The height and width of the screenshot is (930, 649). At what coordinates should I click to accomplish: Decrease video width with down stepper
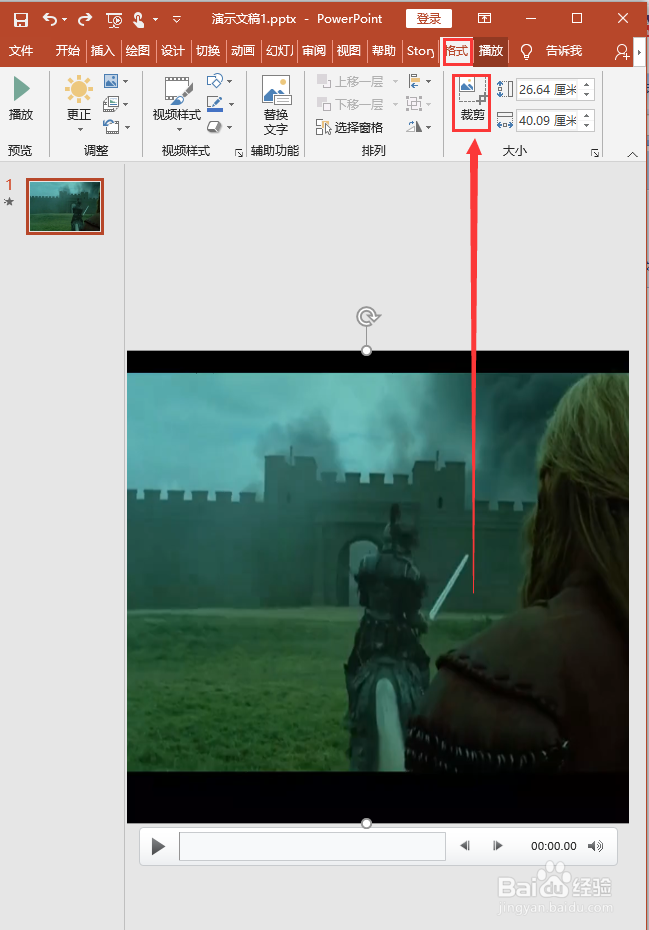coord(587,126)
